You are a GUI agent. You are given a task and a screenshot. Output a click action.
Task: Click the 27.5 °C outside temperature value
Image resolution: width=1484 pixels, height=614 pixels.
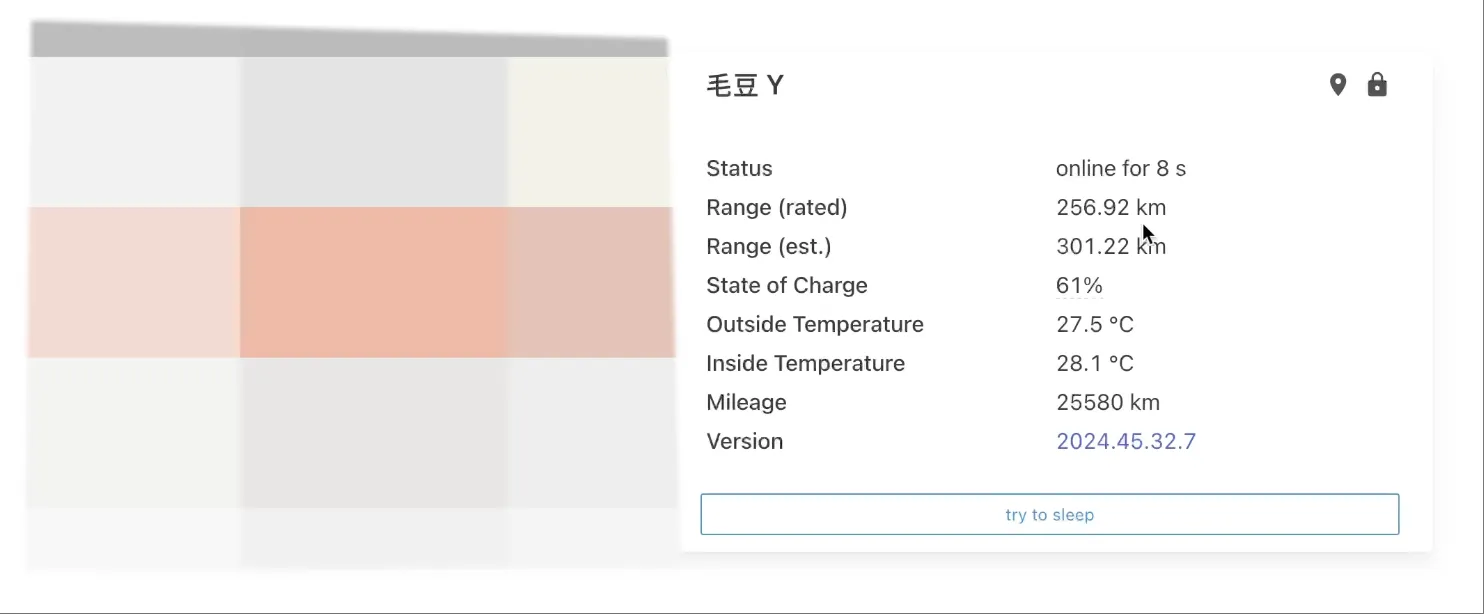1094,324
